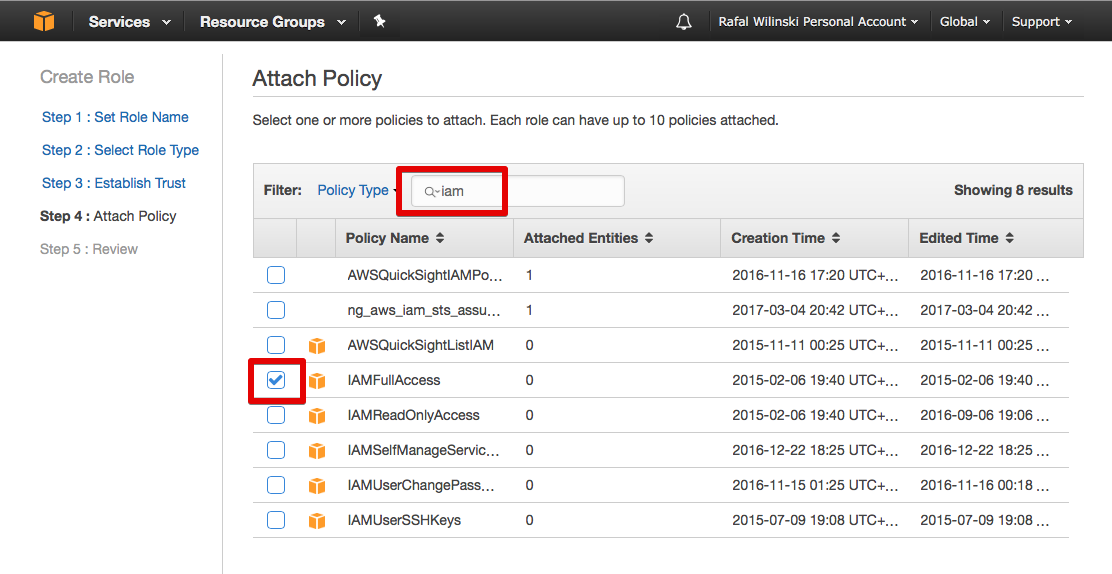Viewport: 1112px width, 574px height.
Task: Tick the IAMUserChangePass... checkbox
Action: pos(276,485)
